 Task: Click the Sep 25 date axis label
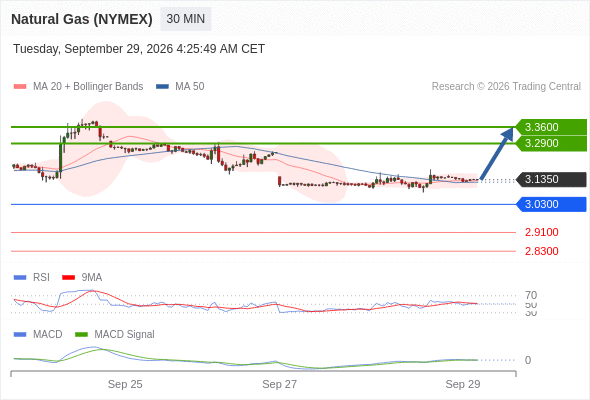coord(125,384)
